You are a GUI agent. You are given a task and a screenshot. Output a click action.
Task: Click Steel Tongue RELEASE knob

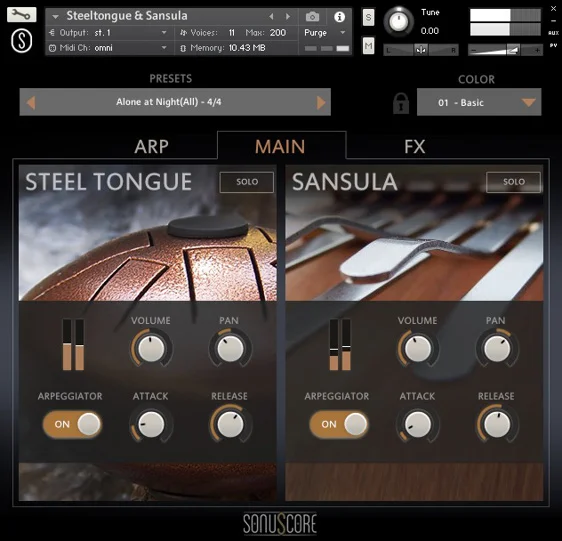230,424
